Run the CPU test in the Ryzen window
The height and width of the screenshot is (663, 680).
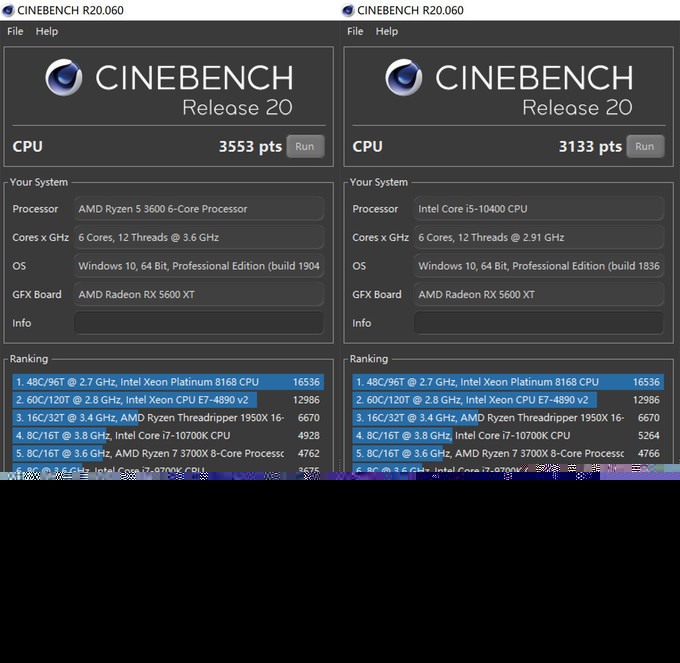[305, 147]
